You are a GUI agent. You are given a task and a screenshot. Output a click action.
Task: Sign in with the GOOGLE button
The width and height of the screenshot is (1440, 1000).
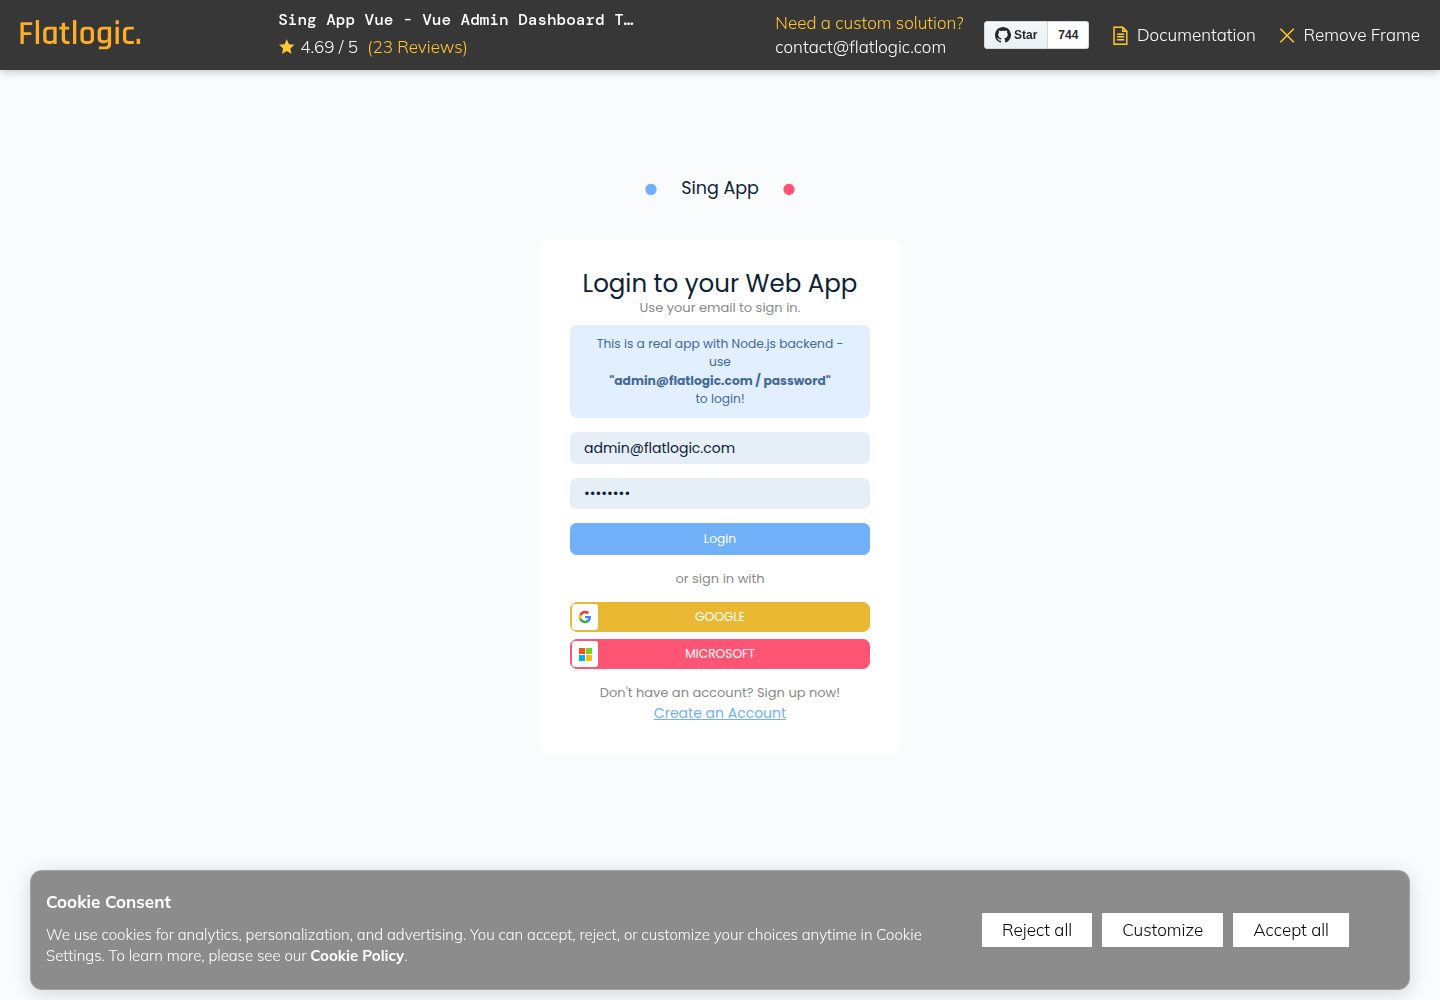[720, 617]
